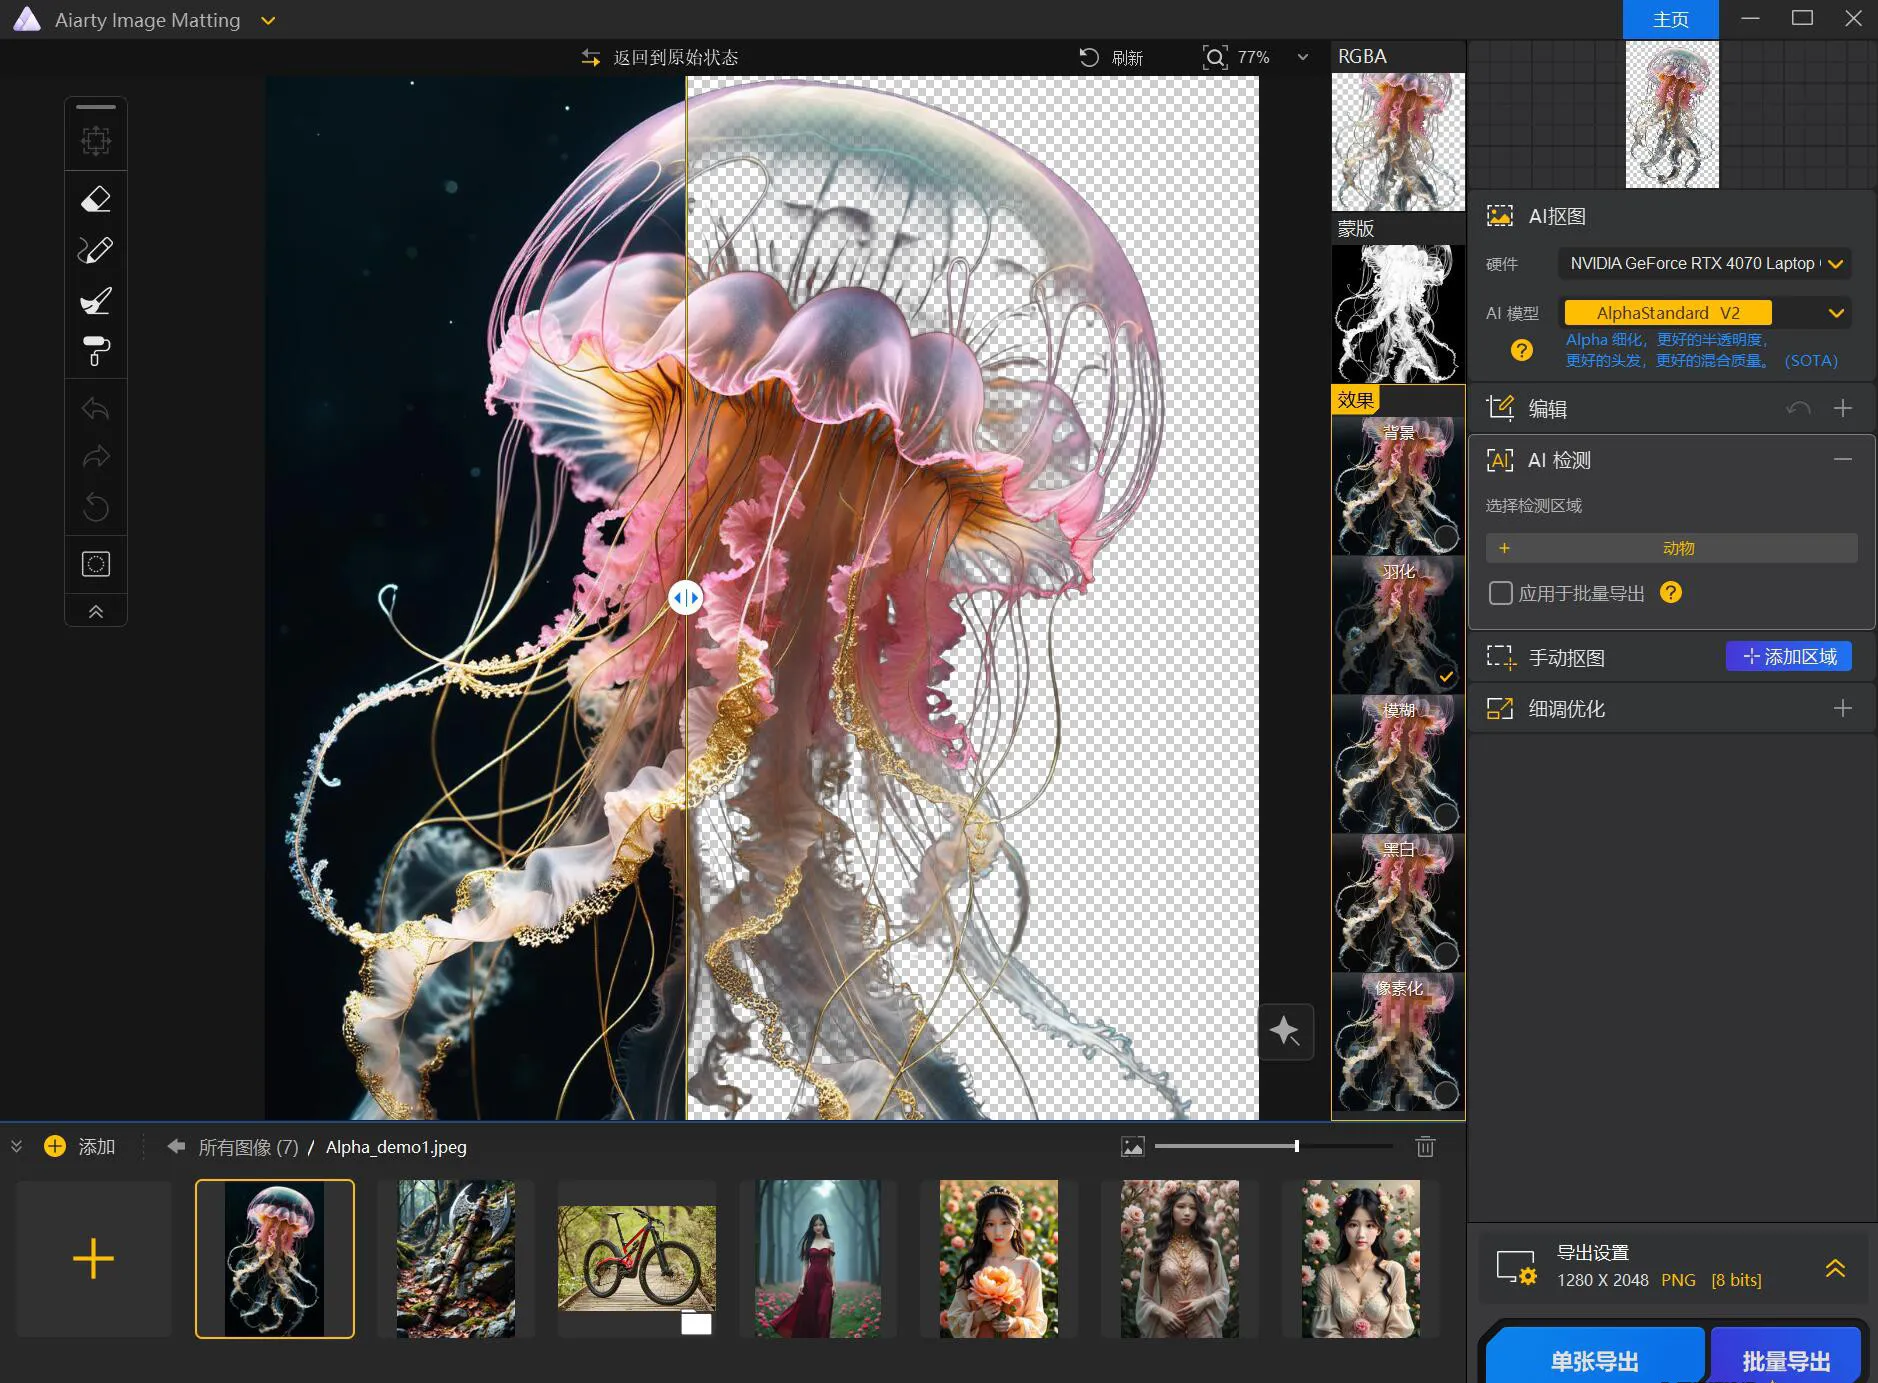Click the large plus add image tile
1878x1383 pixels.
(94, 1258)
